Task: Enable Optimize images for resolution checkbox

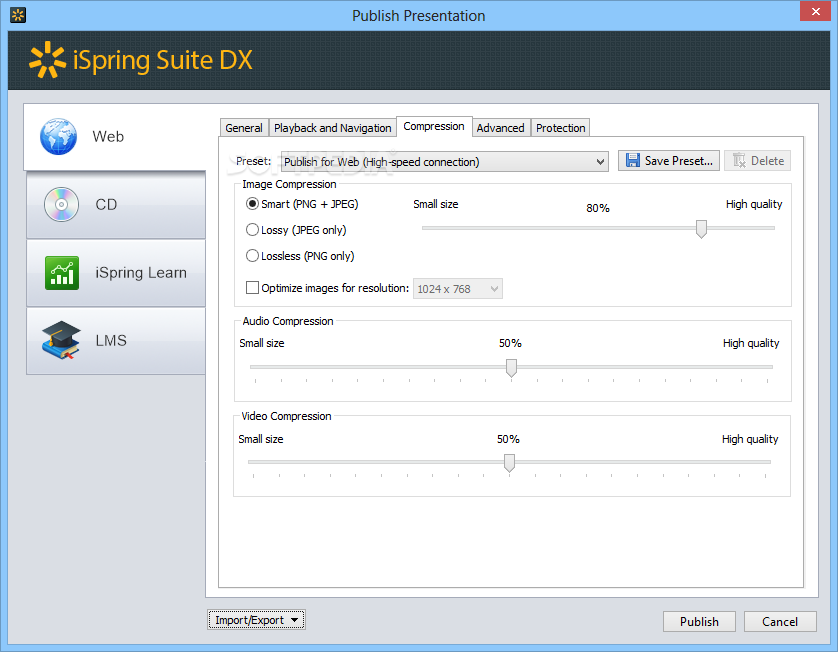Action: click(x=252, y=288)
